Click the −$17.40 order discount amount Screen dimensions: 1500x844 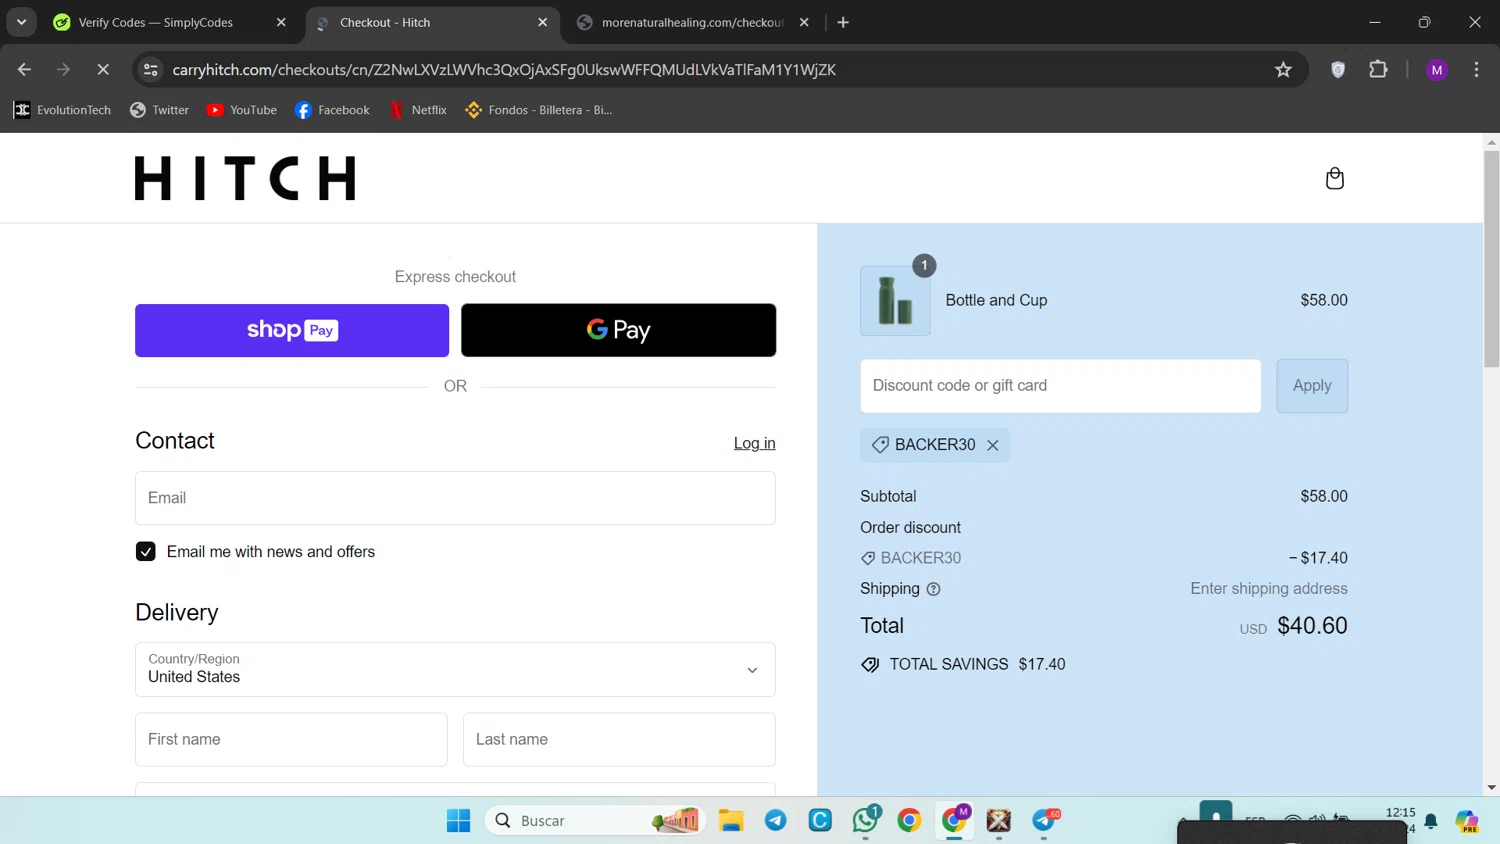point(1318,558)
